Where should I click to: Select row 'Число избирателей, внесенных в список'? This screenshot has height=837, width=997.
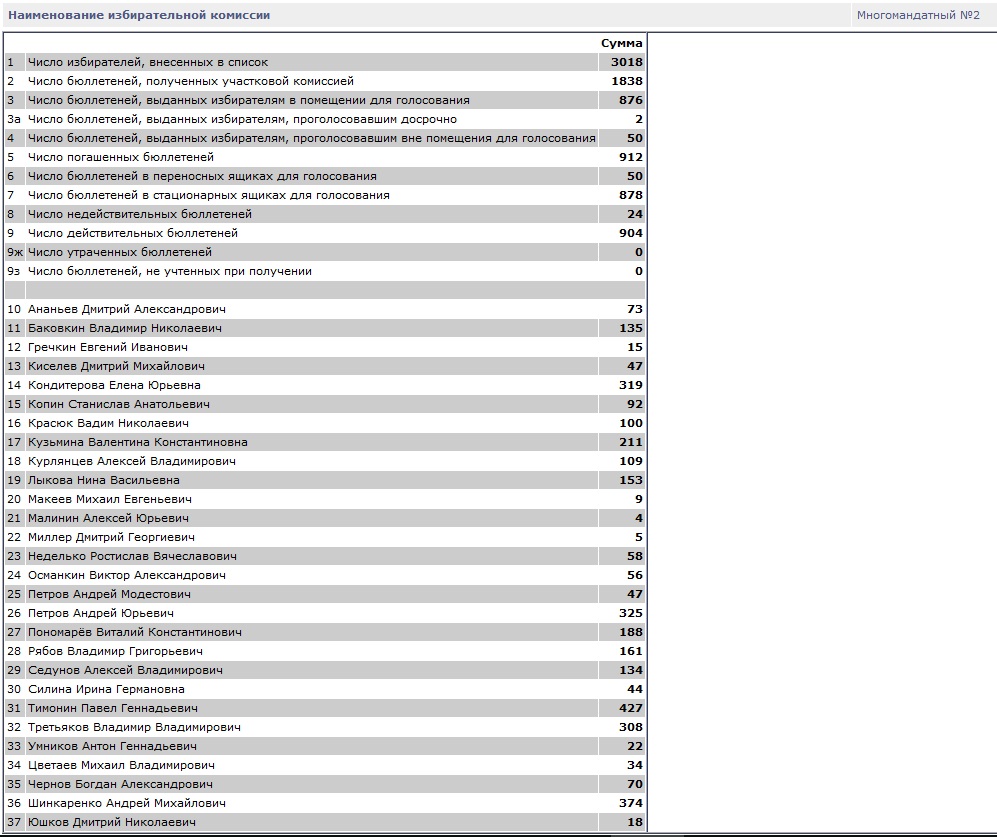[148, 62]
